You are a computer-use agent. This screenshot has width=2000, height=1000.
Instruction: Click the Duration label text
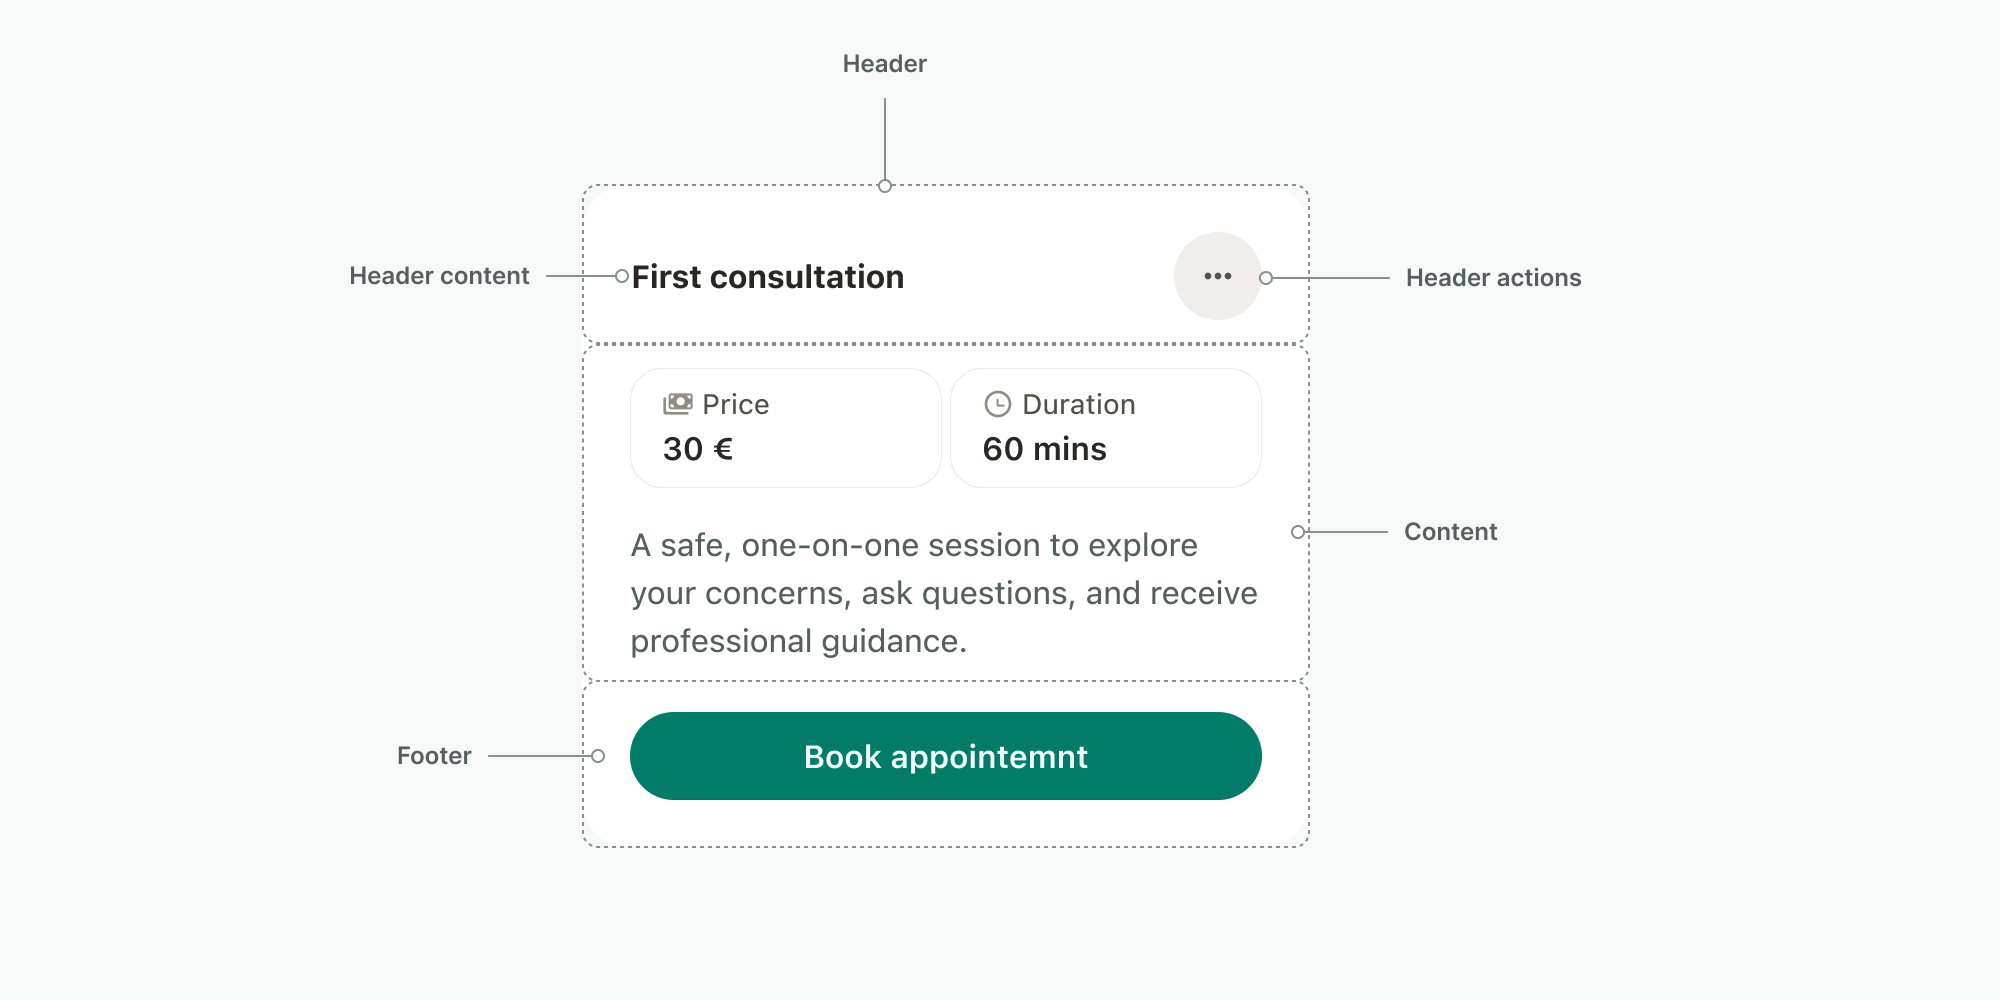pyautogui.click(x=1078, y=404)
